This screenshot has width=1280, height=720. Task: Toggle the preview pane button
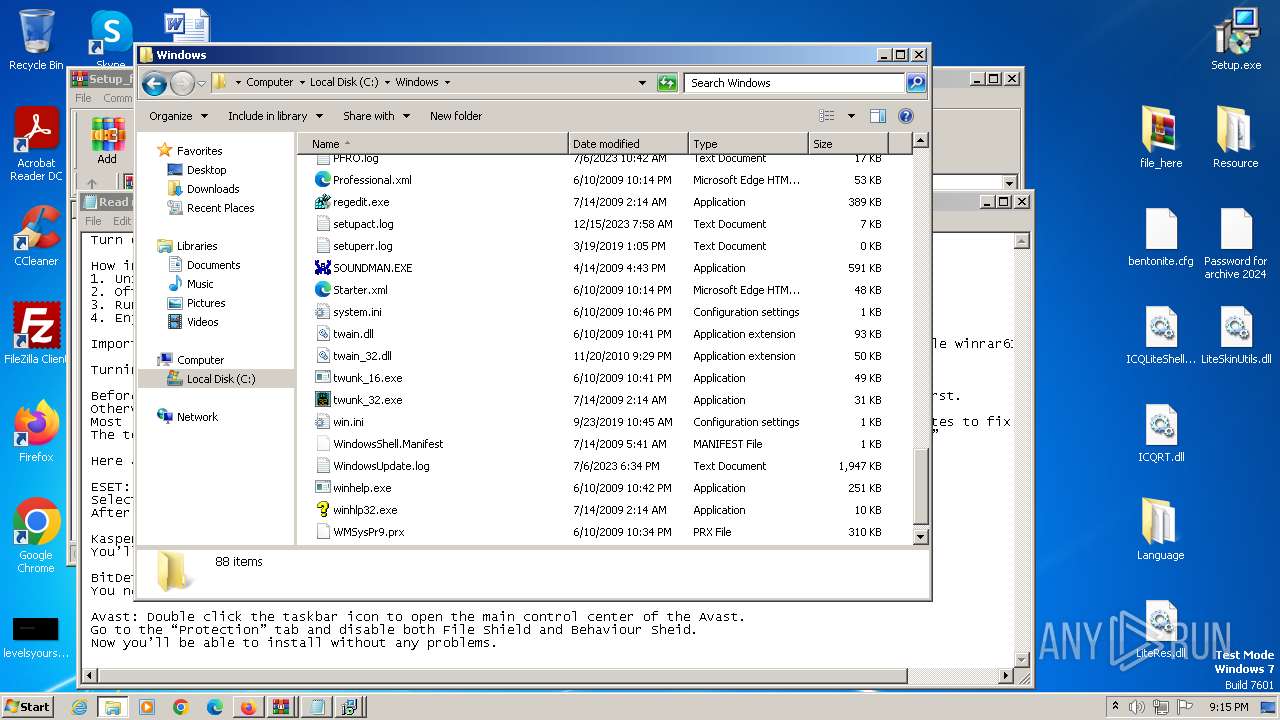pyautogui.click(x=877, y=116)
